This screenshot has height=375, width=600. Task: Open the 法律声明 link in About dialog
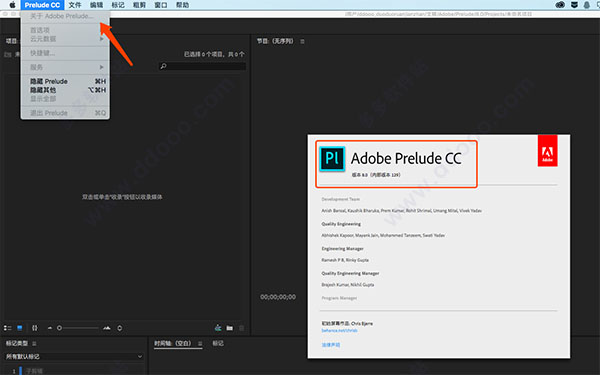[x=331, y=345]
